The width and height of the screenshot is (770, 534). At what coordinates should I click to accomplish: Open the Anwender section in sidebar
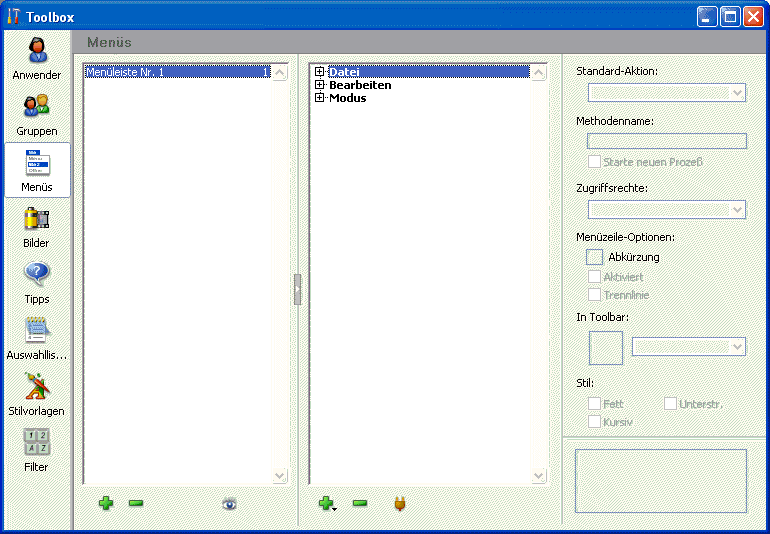tap(37, 58)
